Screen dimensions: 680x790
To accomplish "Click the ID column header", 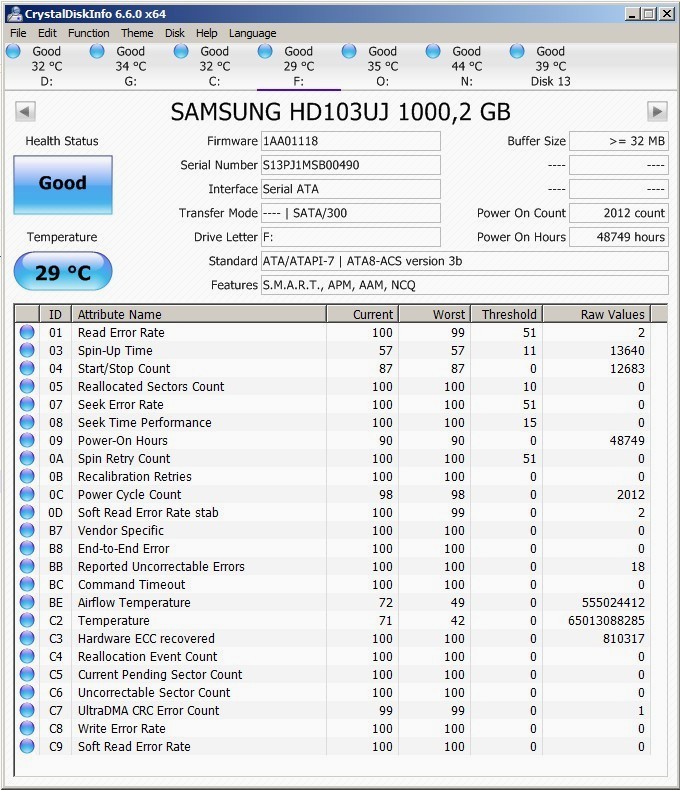I will pos(55,314).
